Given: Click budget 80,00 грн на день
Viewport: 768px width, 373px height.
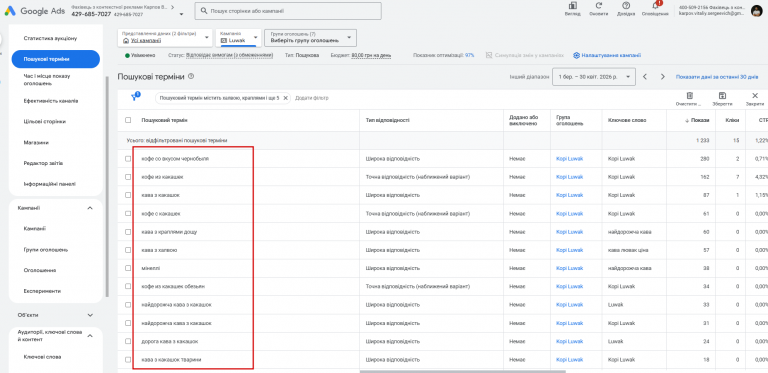Looking at the screenshot, I should pyautogui.click(x=371, y=55).
